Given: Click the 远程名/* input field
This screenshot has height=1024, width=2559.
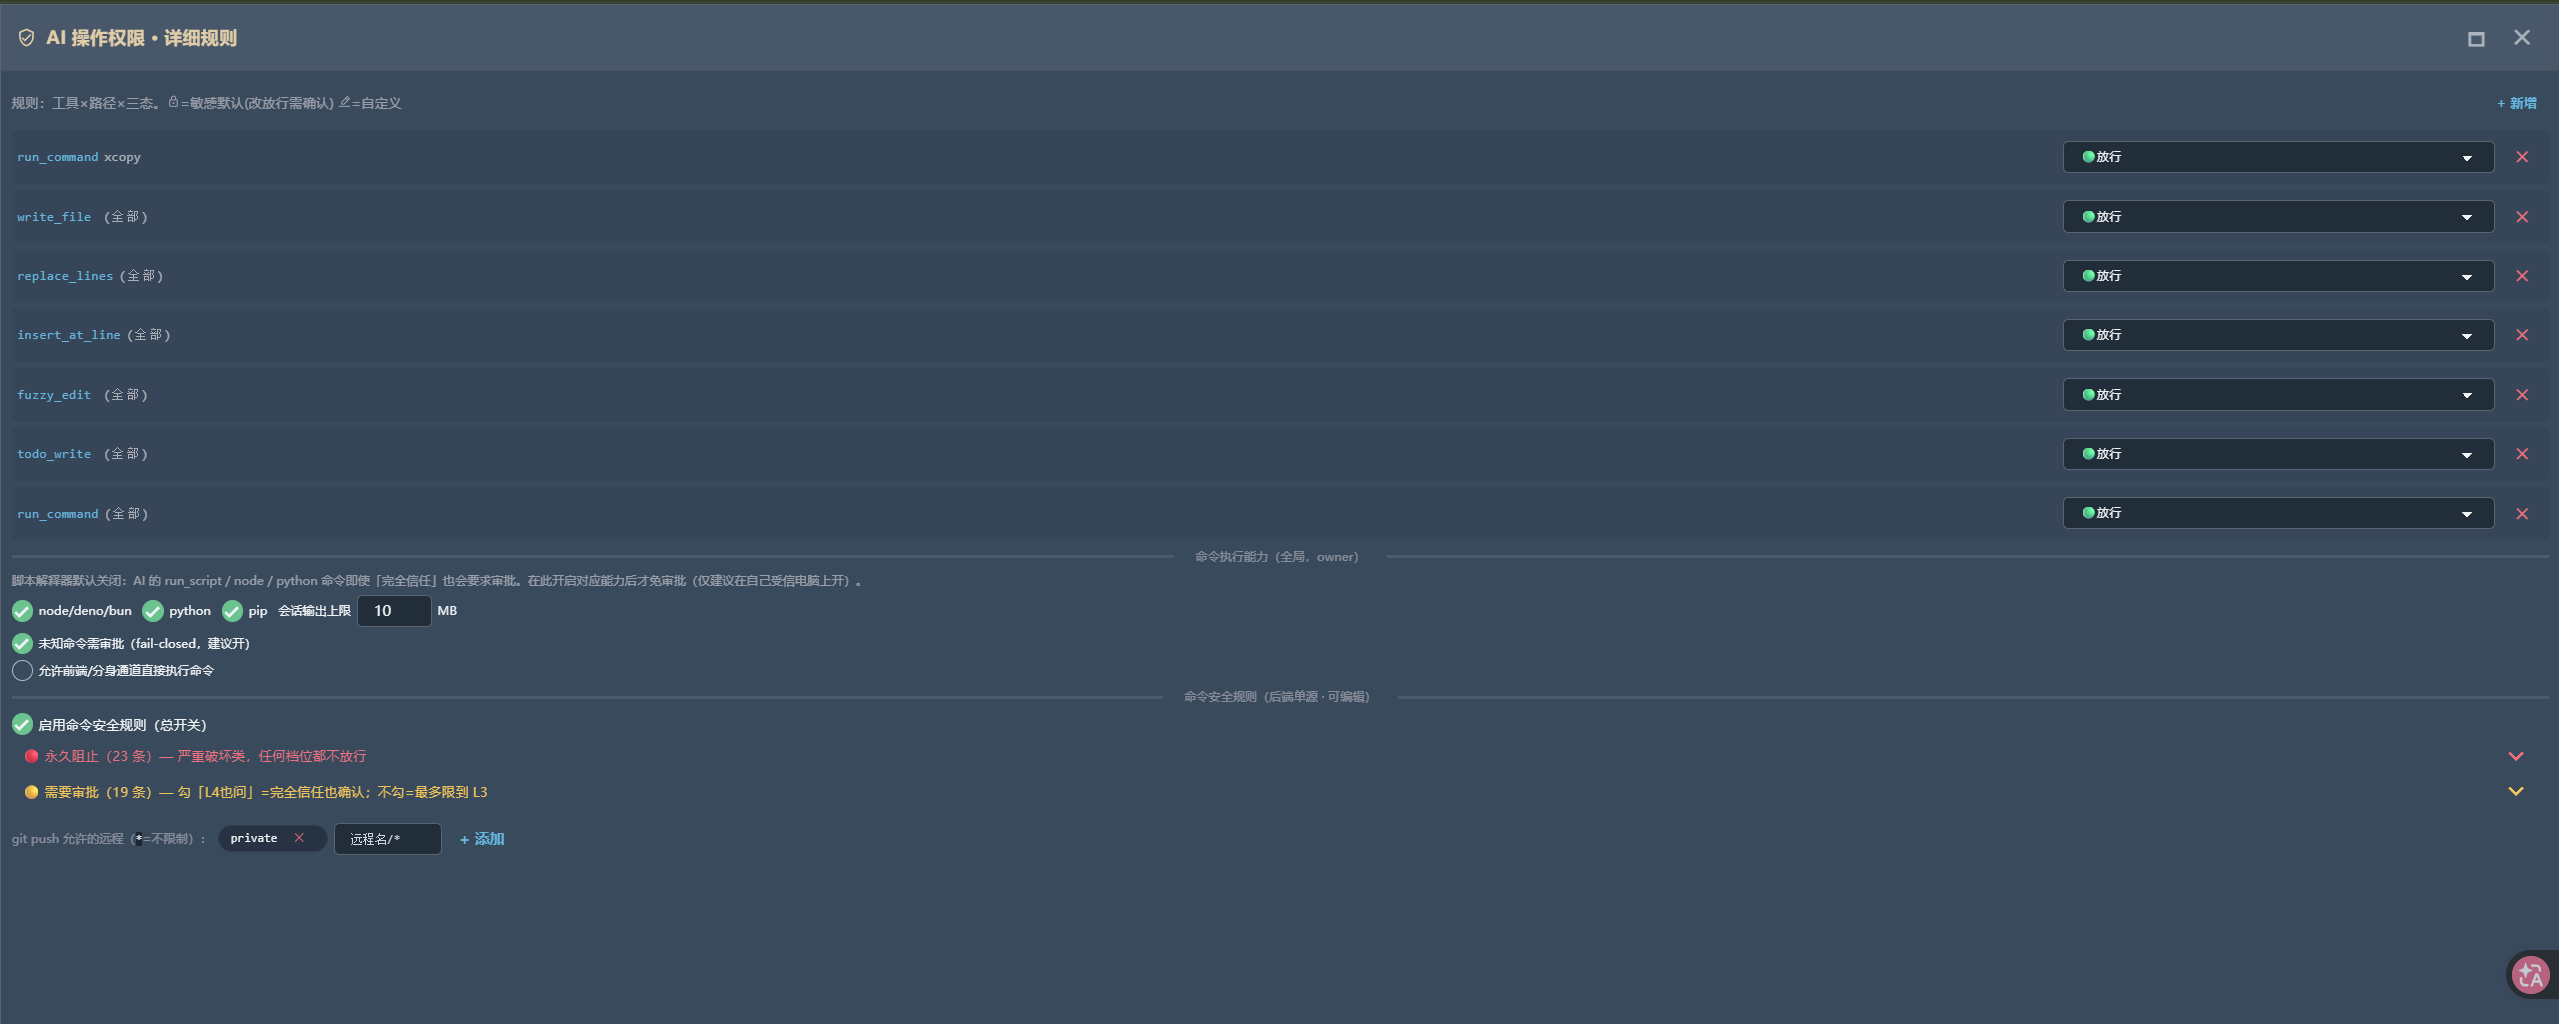Looking at the screenshot, I should [x=387, y=839].
